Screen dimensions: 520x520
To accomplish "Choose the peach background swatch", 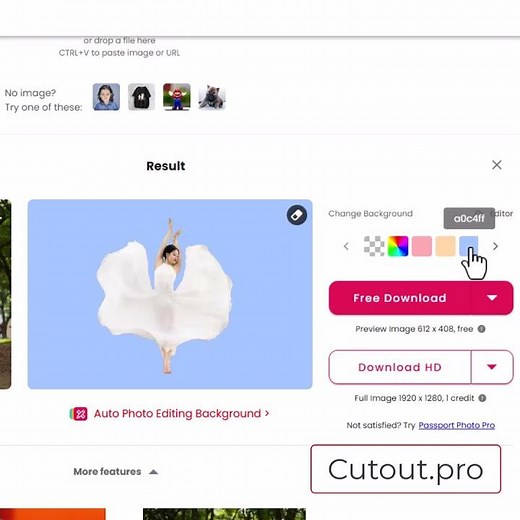I will 446,246.
